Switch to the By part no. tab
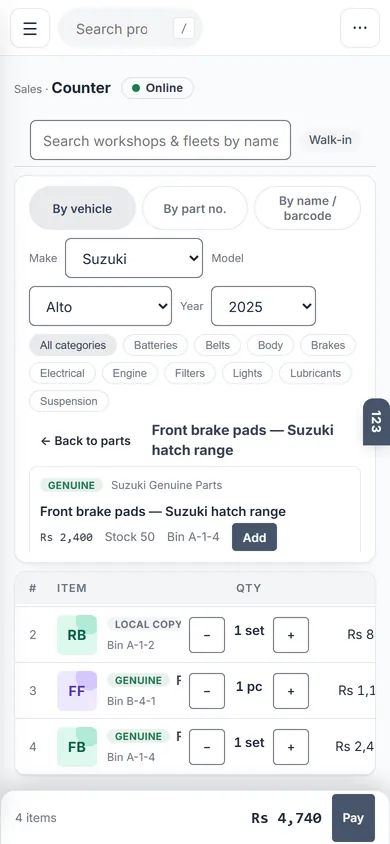This screenshot has width=390, height=844. point(195,208)
